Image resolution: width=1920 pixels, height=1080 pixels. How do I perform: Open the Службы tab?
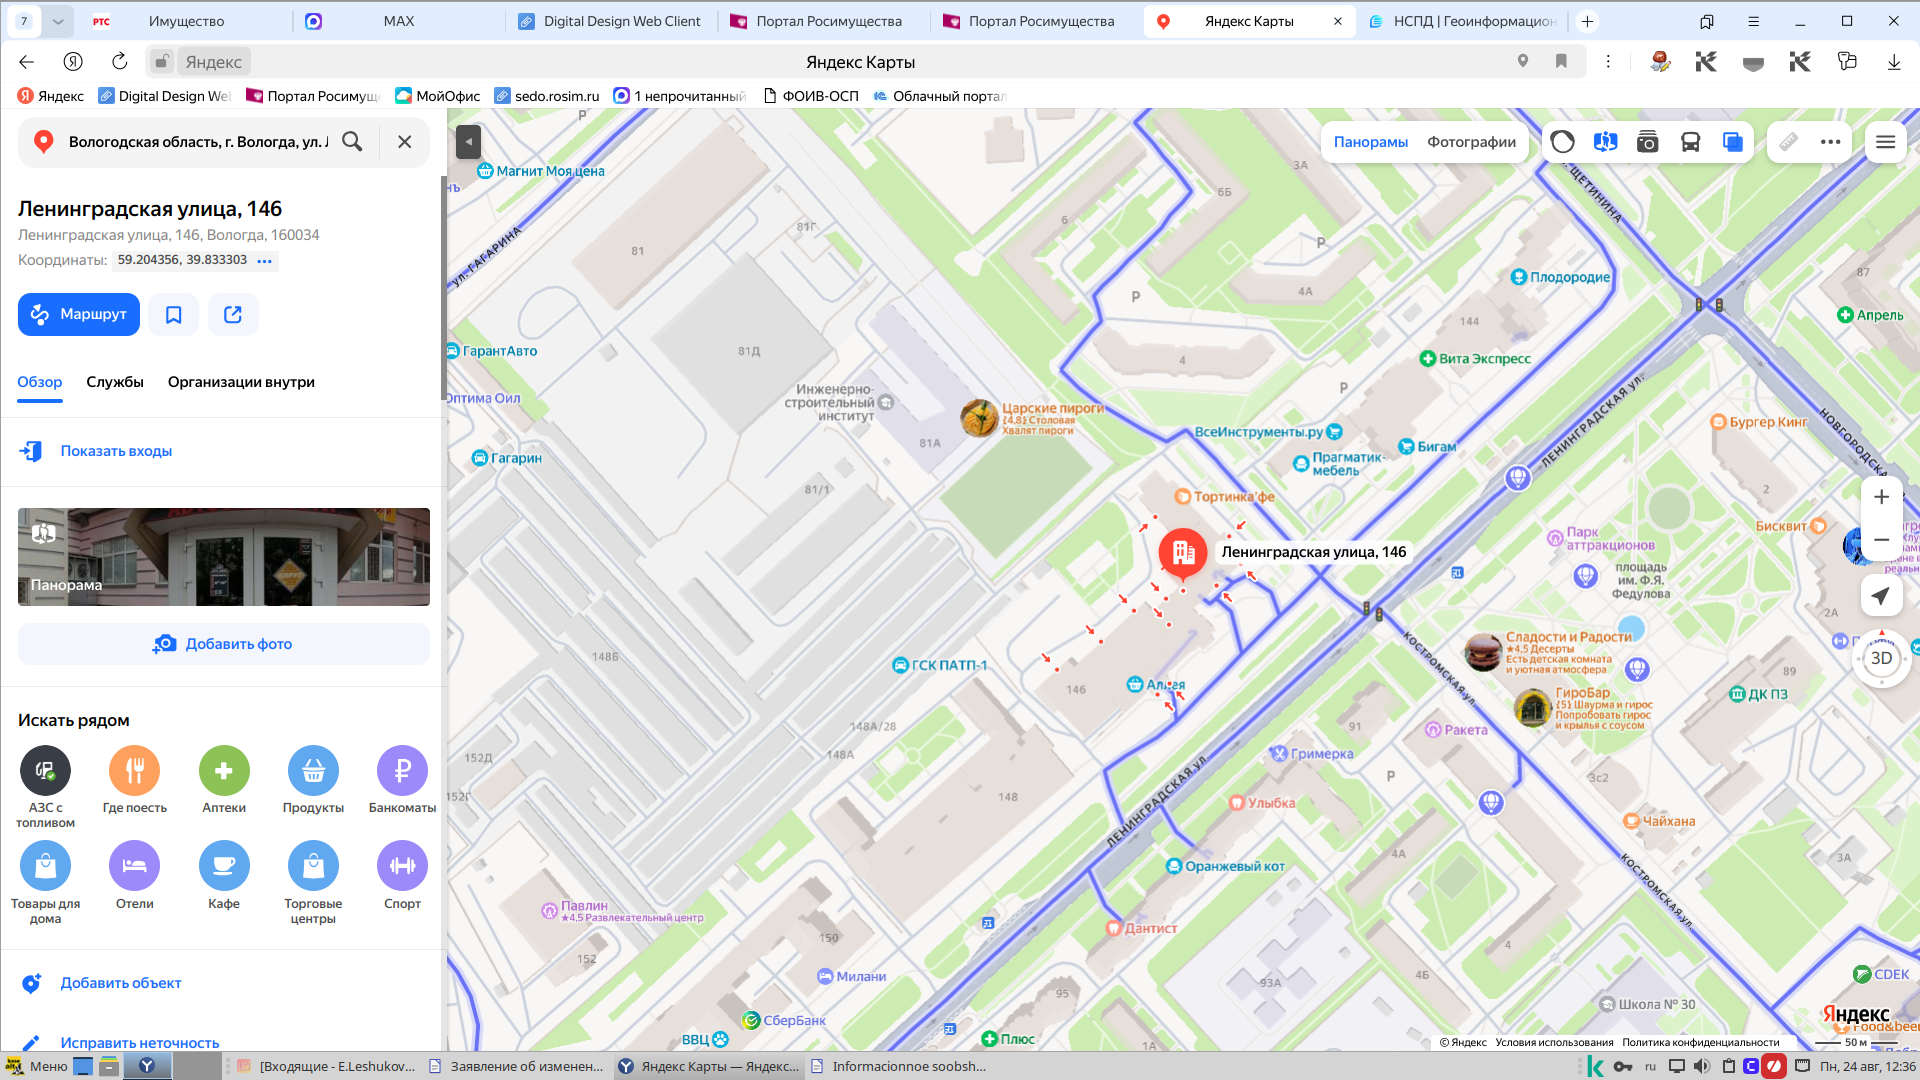(115, 382)
